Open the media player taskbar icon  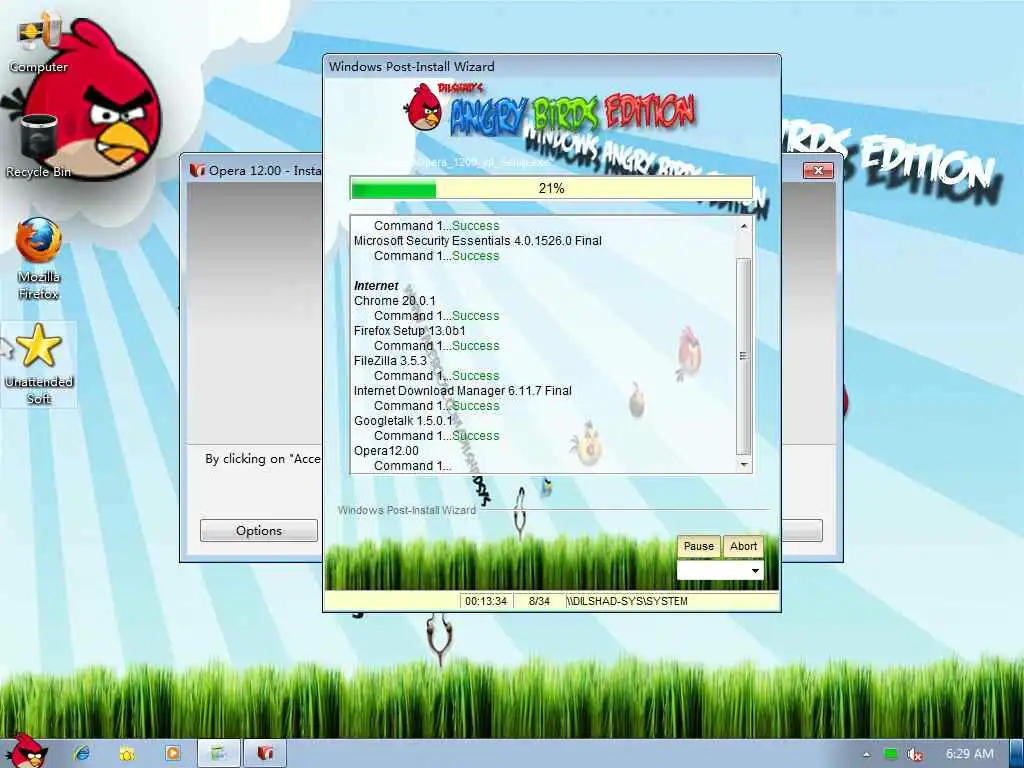[172, 753]
